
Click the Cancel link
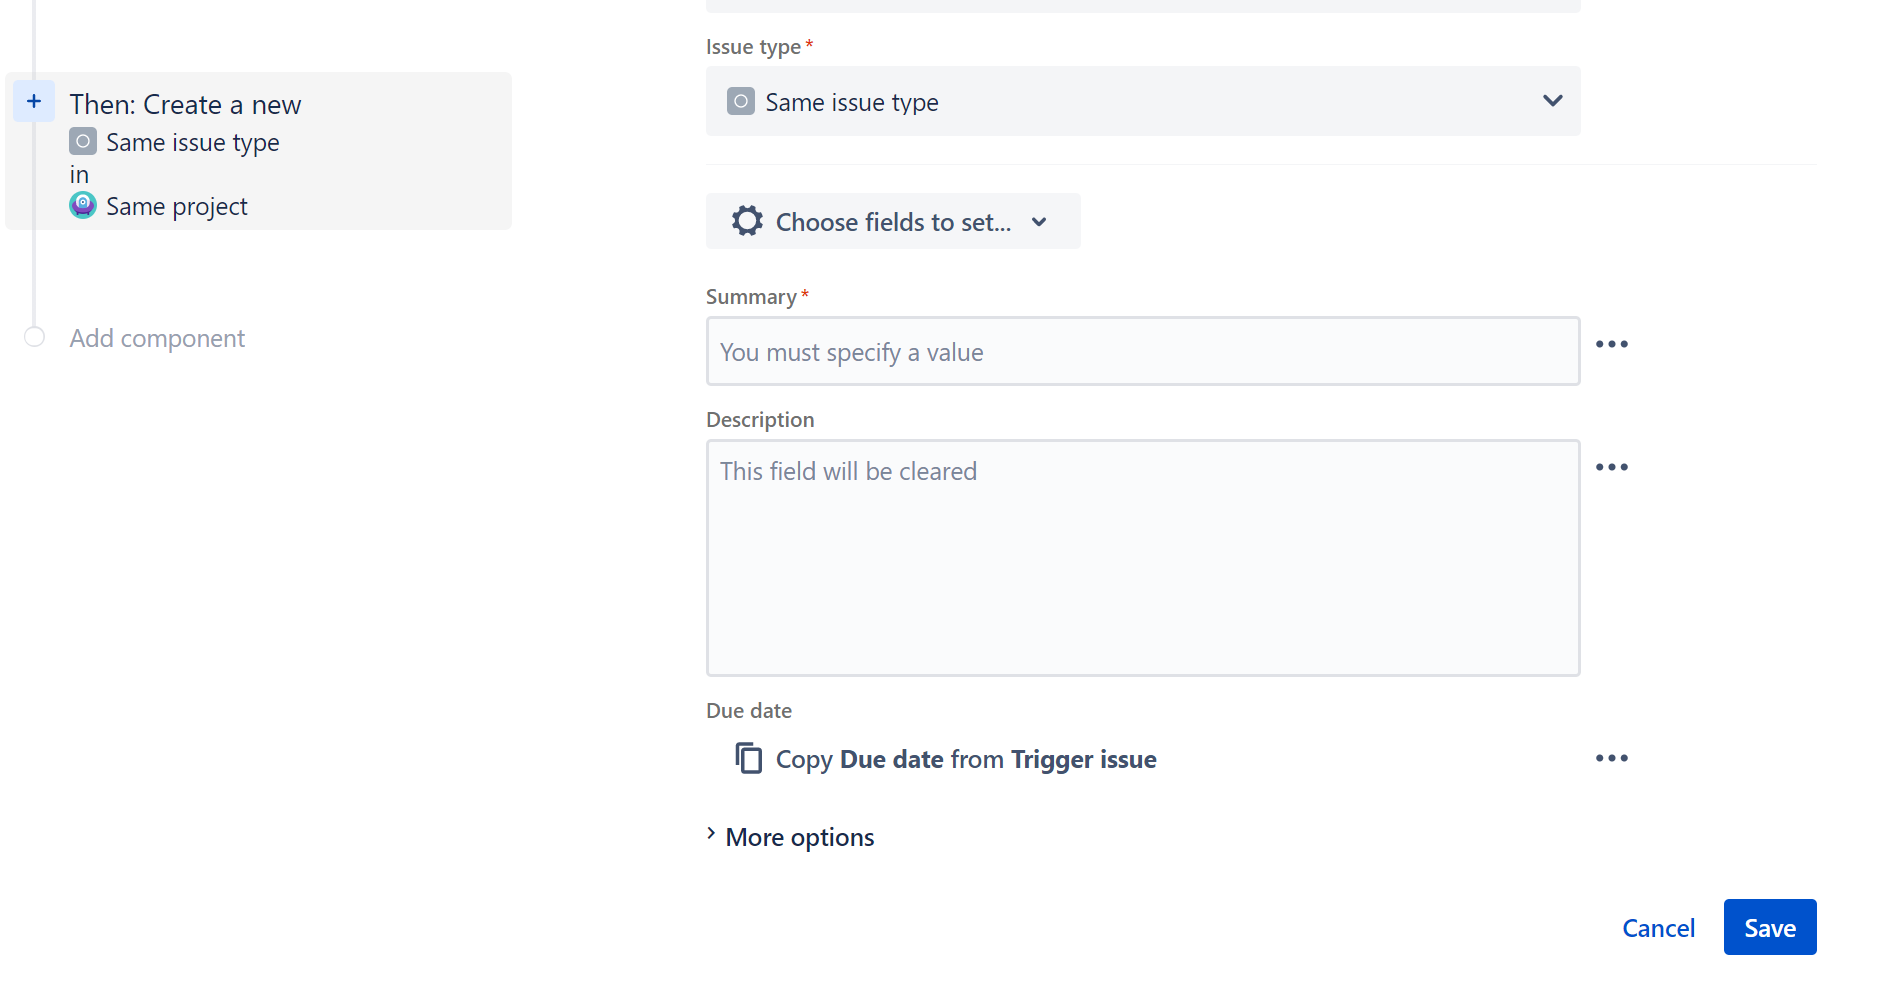pyautogui.click(x=1658, y=928)
